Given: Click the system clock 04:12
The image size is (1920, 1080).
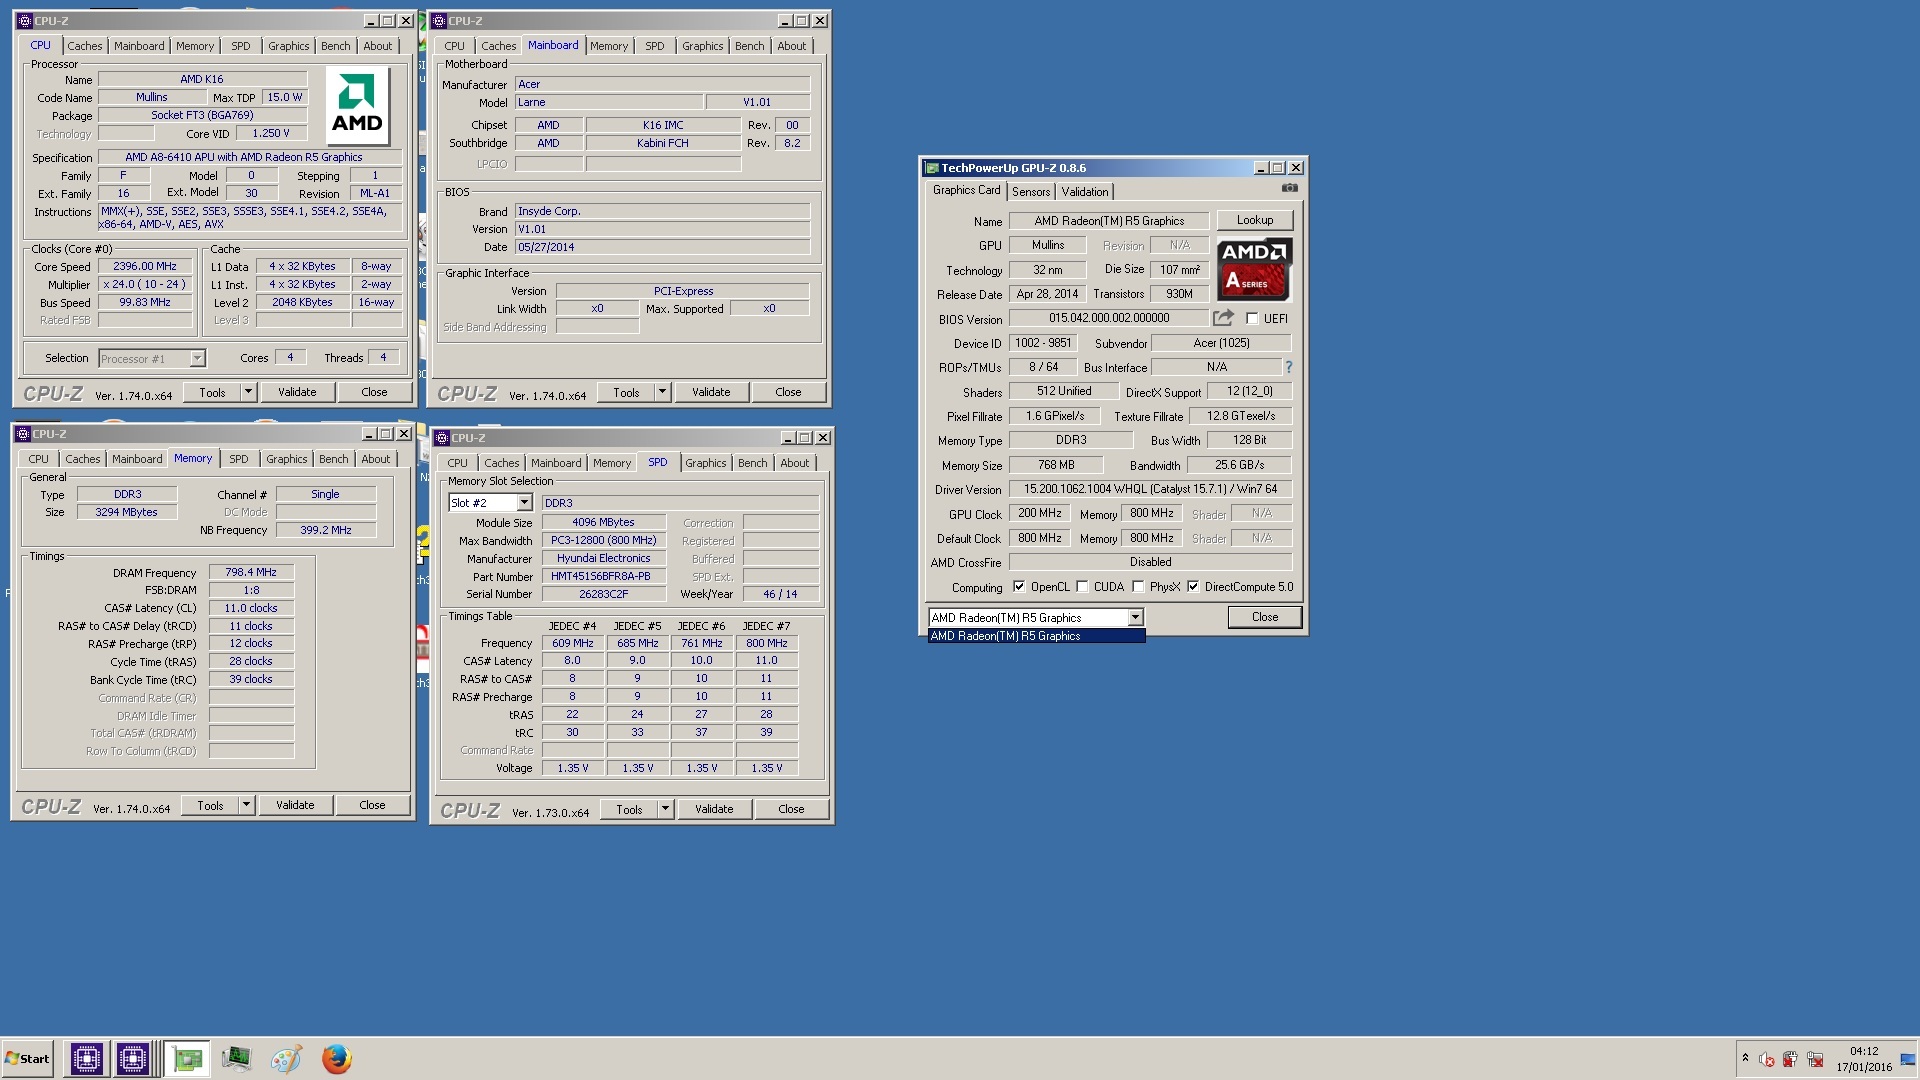Looking at the screenshot, I should coord(1864,1051).
